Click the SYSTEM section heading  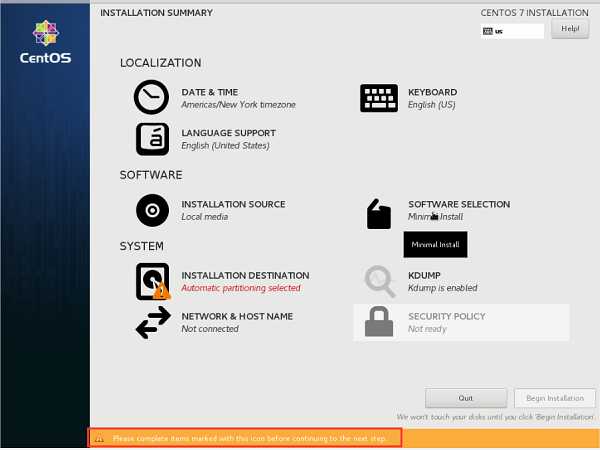click(x=142, y=246)
